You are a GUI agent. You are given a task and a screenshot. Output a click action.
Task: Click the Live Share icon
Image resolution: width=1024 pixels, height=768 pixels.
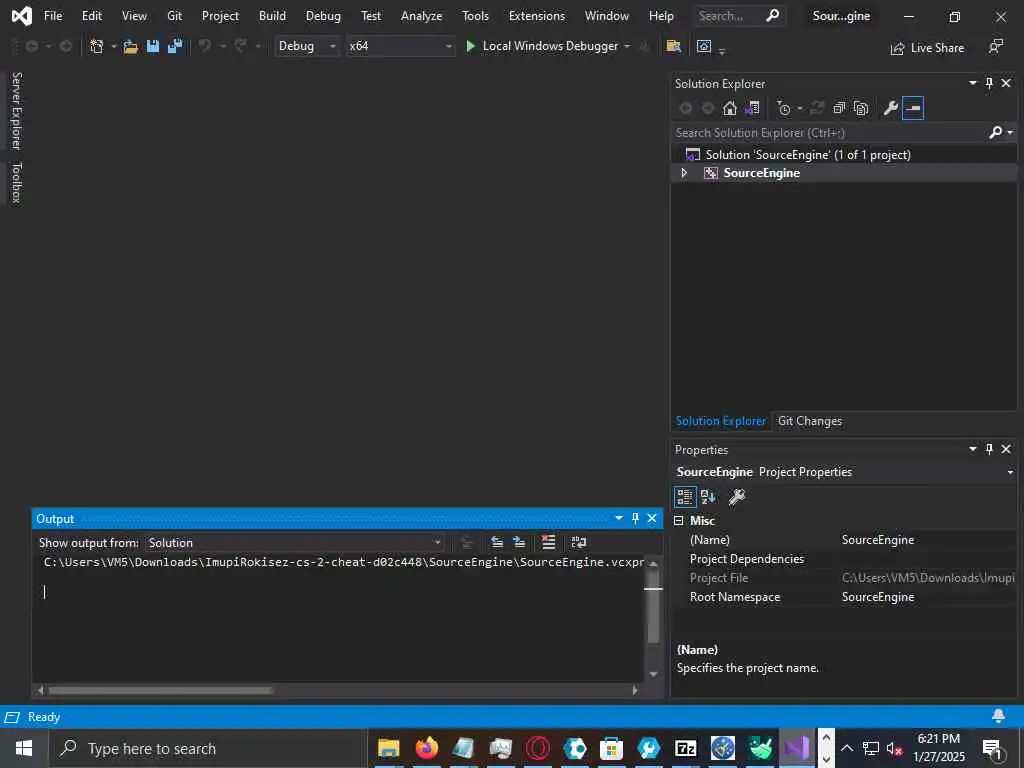897,48
